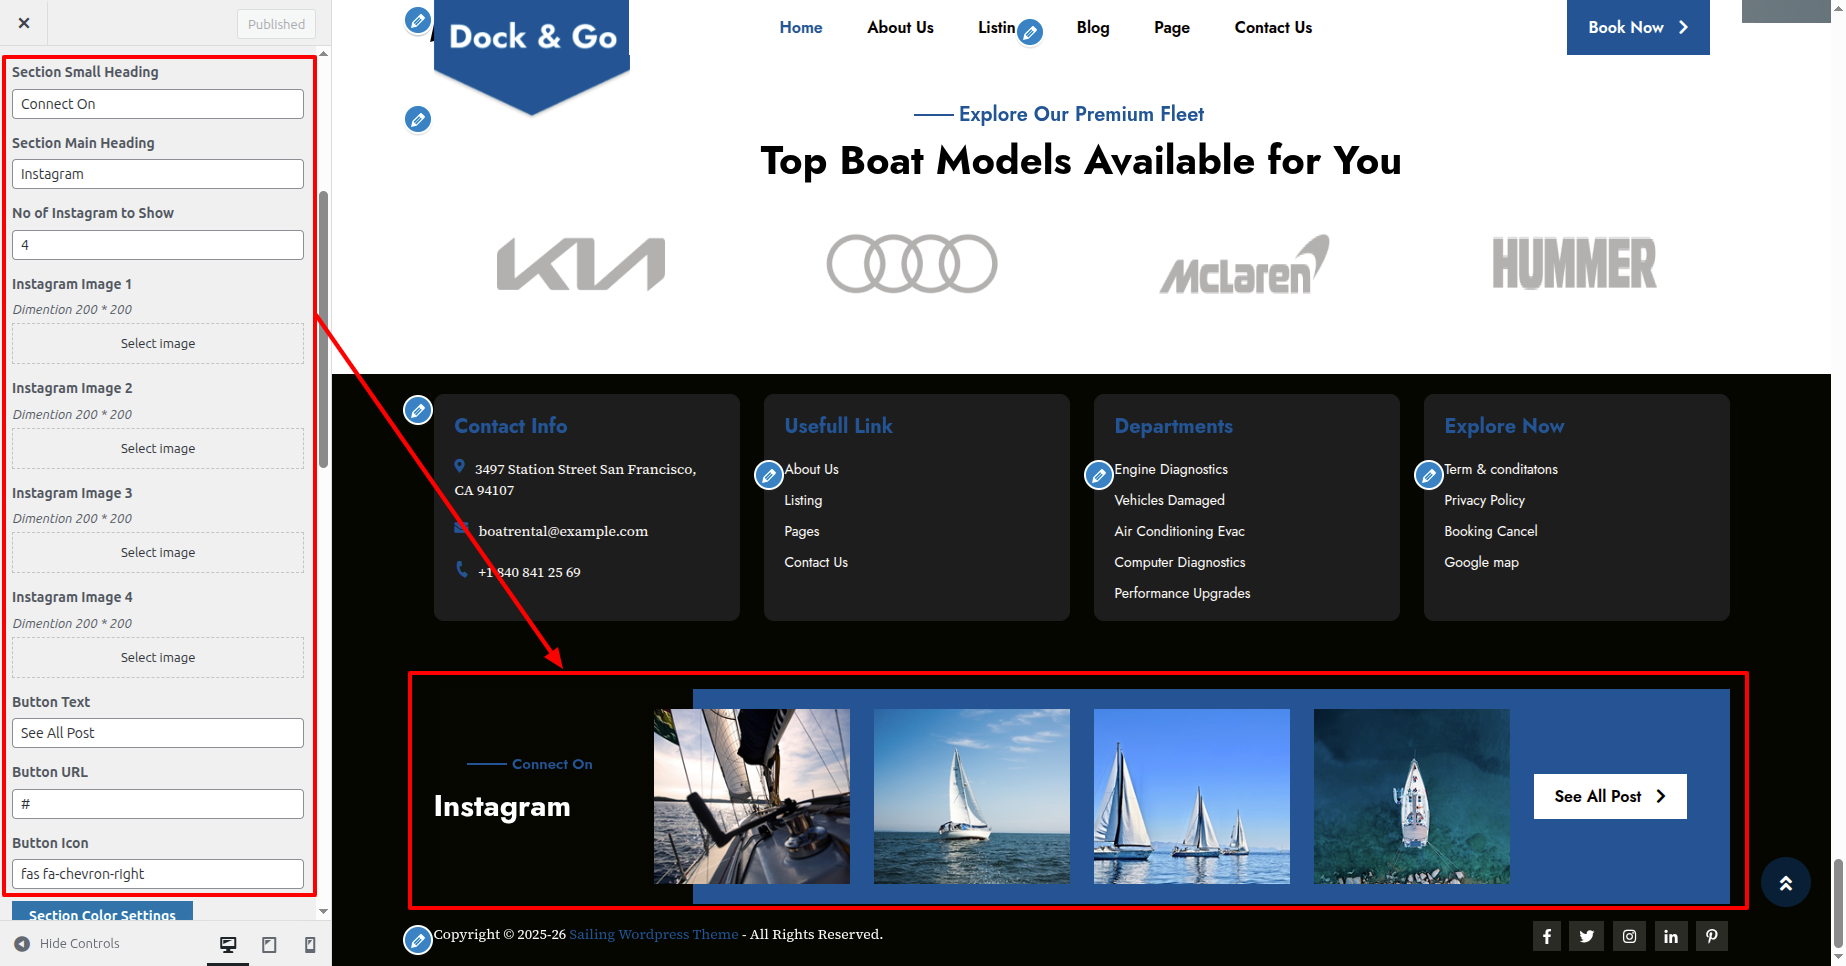1846x966 pixels.
Task: Switch to tablet preview icon
Action: pos(269,944)
